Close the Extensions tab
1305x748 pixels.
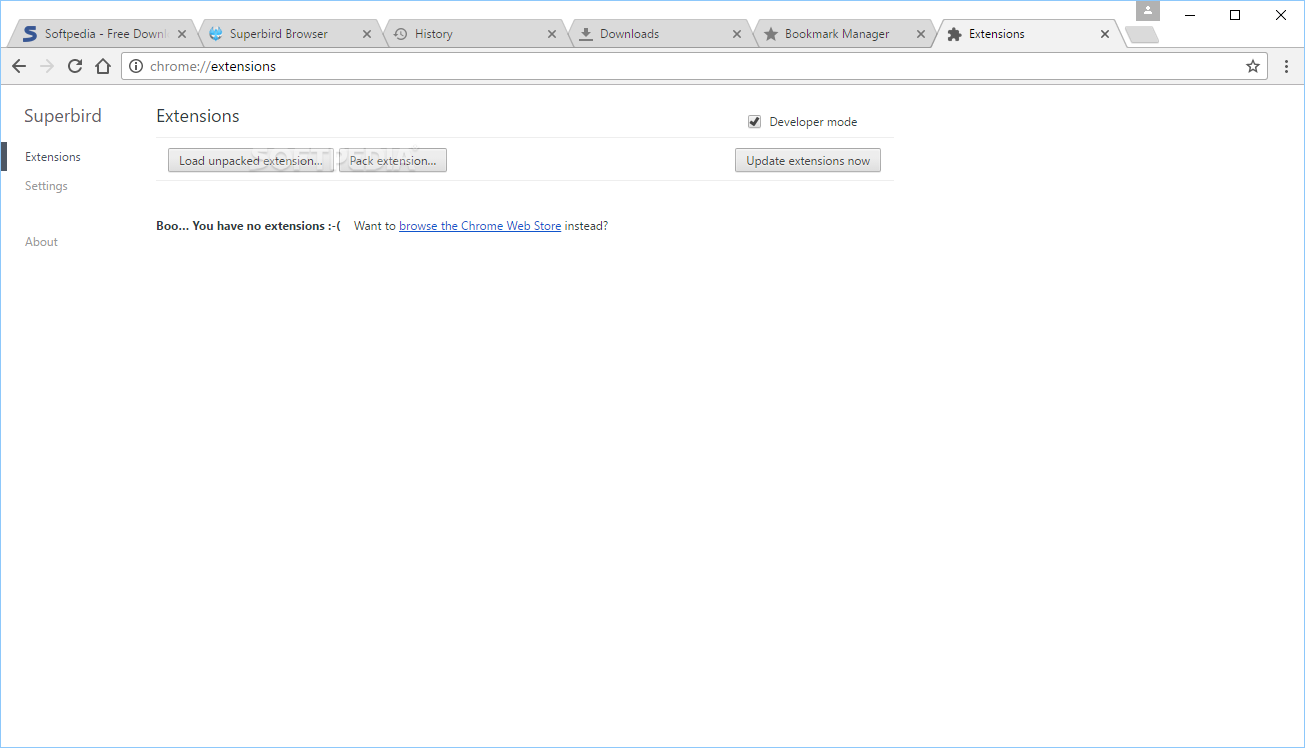coord(1105,34)
